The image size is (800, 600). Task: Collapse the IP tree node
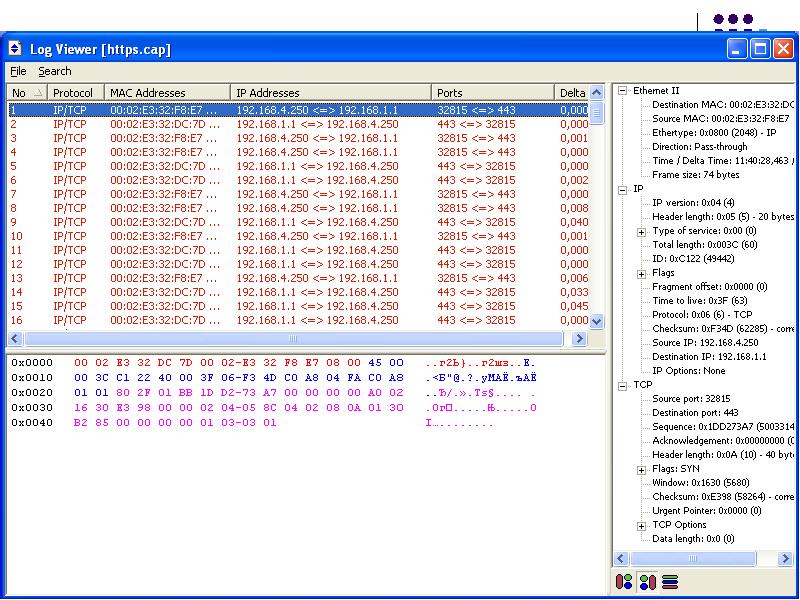tap(622, 189)
